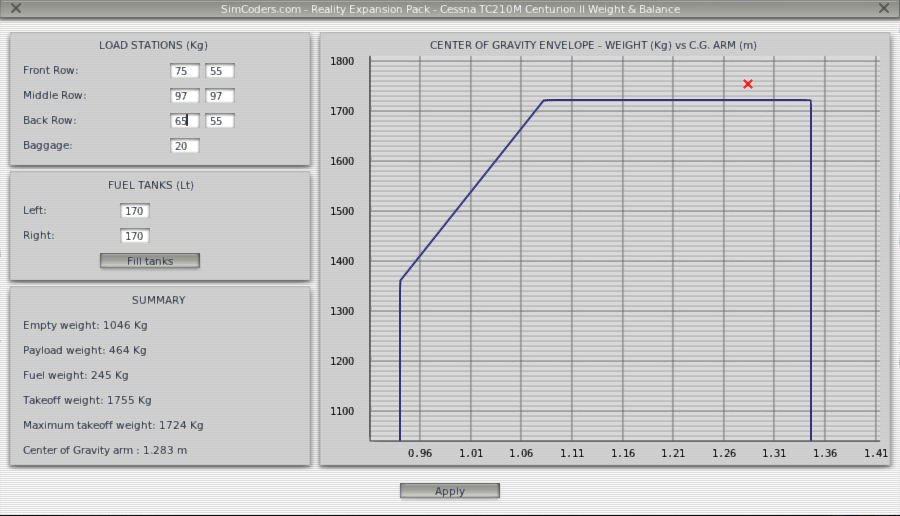Click the 1800 label on the weight axis
The image size is (900, 516).
click(342, 61)
